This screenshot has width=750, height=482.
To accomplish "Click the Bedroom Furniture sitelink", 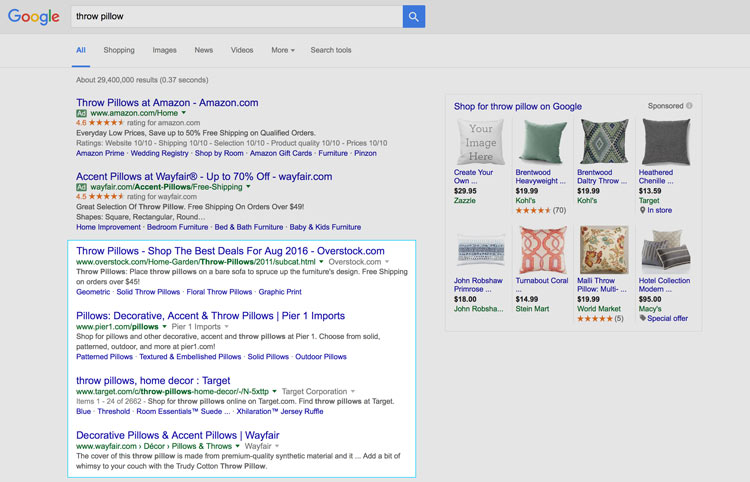I will (177, 227).
